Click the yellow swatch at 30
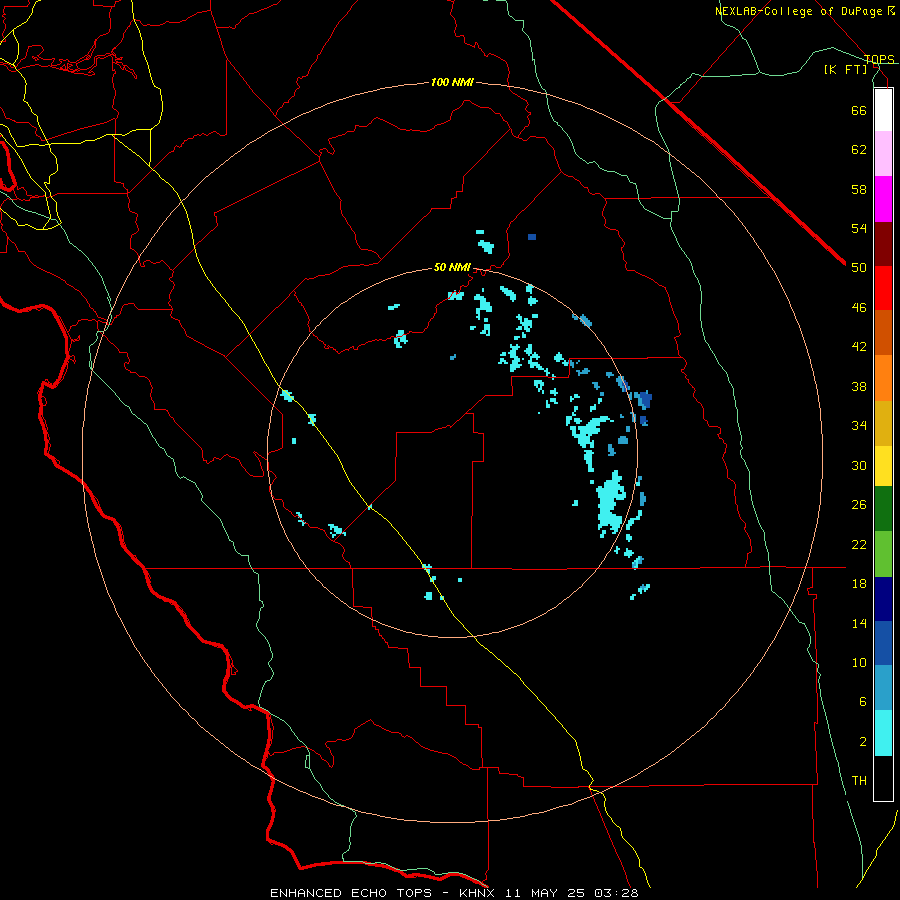900x900 pixels. (883, 466)
